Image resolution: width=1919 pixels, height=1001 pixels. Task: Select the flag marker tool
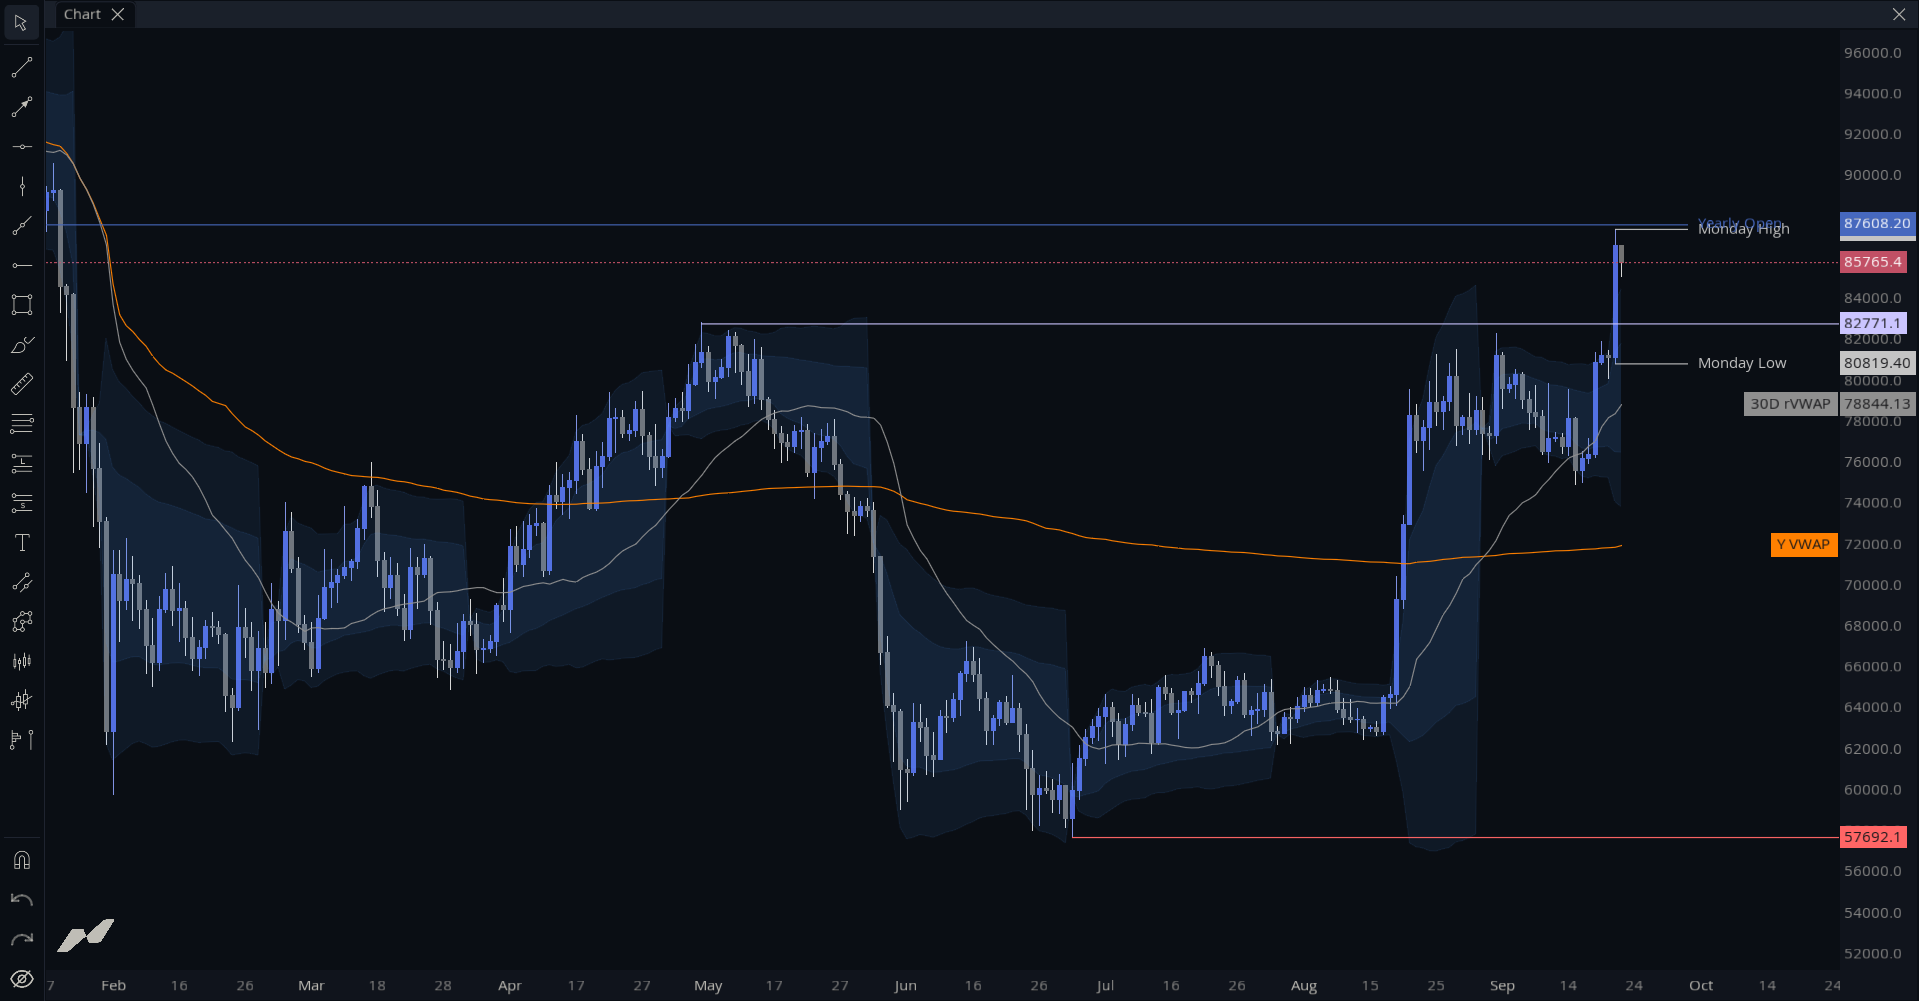(x=21, y=740)
